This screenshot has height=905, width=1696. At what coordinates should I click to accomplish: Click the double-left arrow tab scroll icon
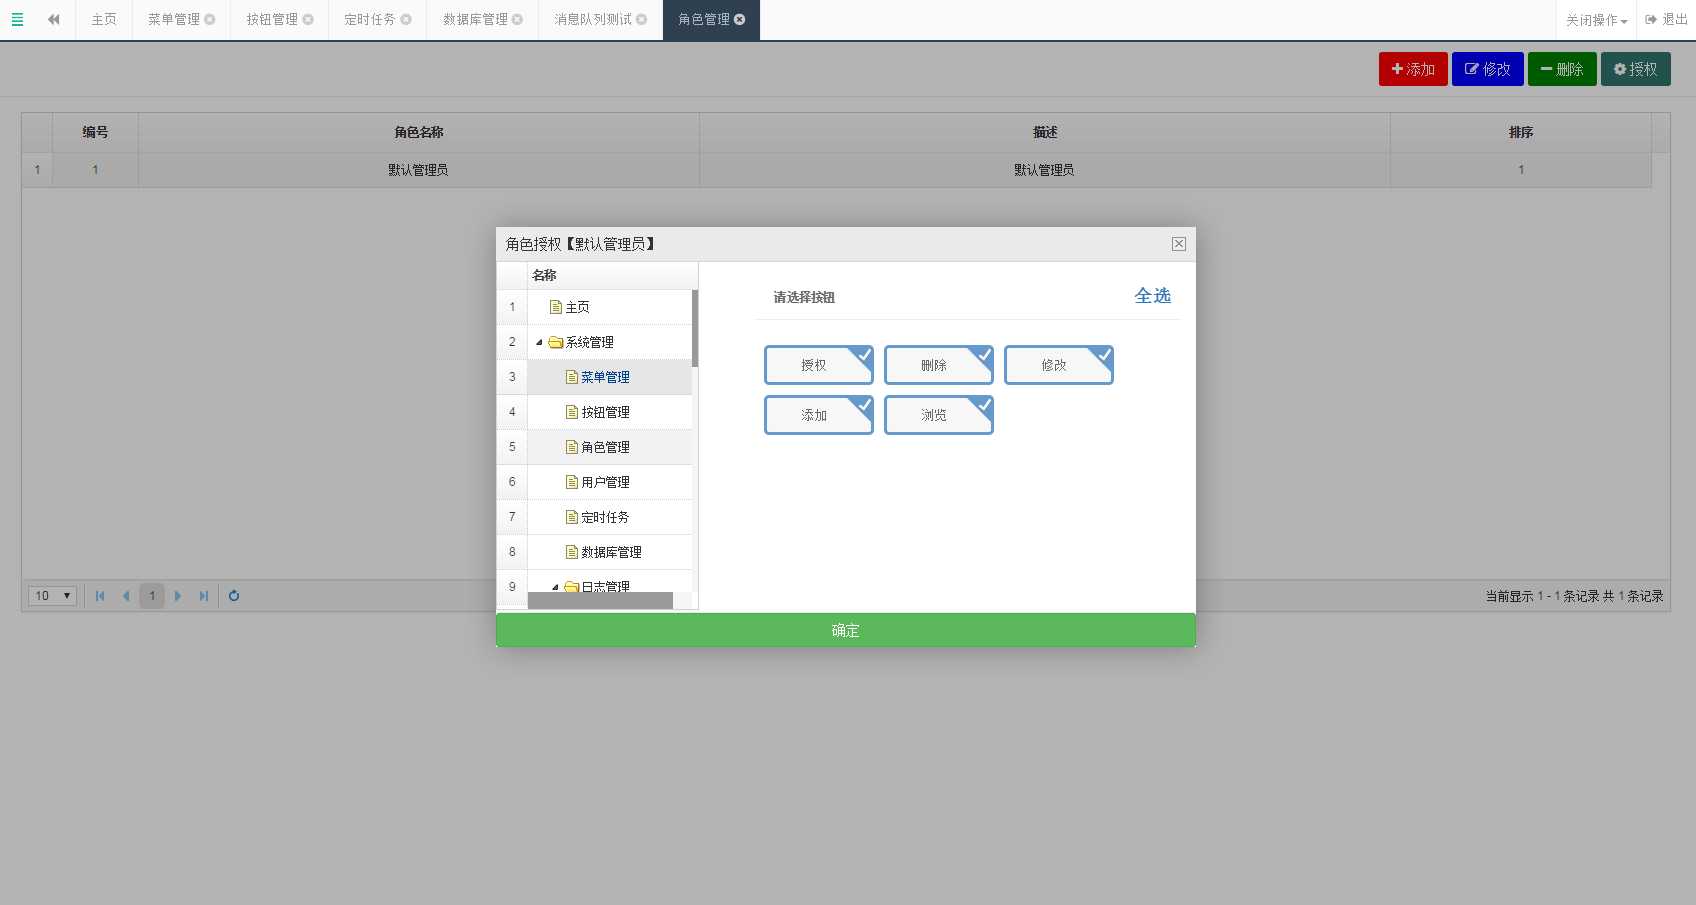tap(54, 19)
